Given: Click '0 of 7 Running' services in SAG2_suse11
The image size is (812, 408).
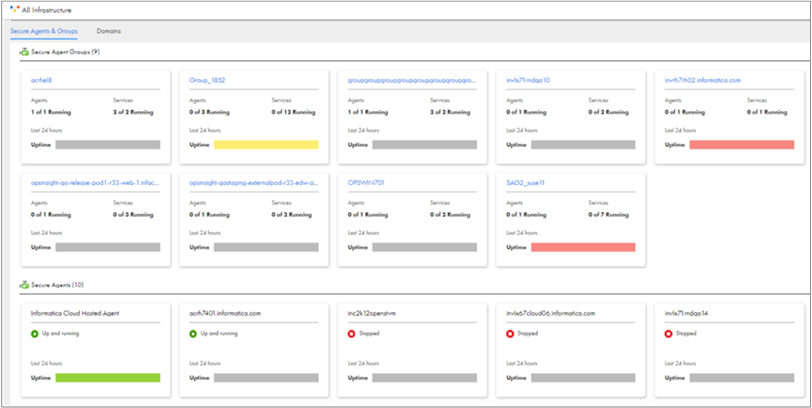Looking at the screenshot, I should 608,215.
